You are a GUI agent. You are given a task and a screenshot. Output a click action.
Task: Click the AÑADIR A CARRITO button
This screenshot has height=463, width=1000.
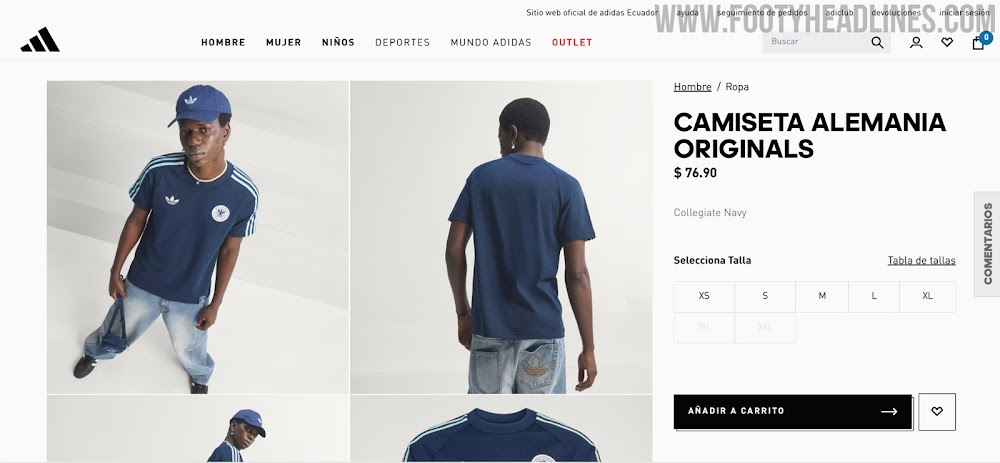(793, 412)
